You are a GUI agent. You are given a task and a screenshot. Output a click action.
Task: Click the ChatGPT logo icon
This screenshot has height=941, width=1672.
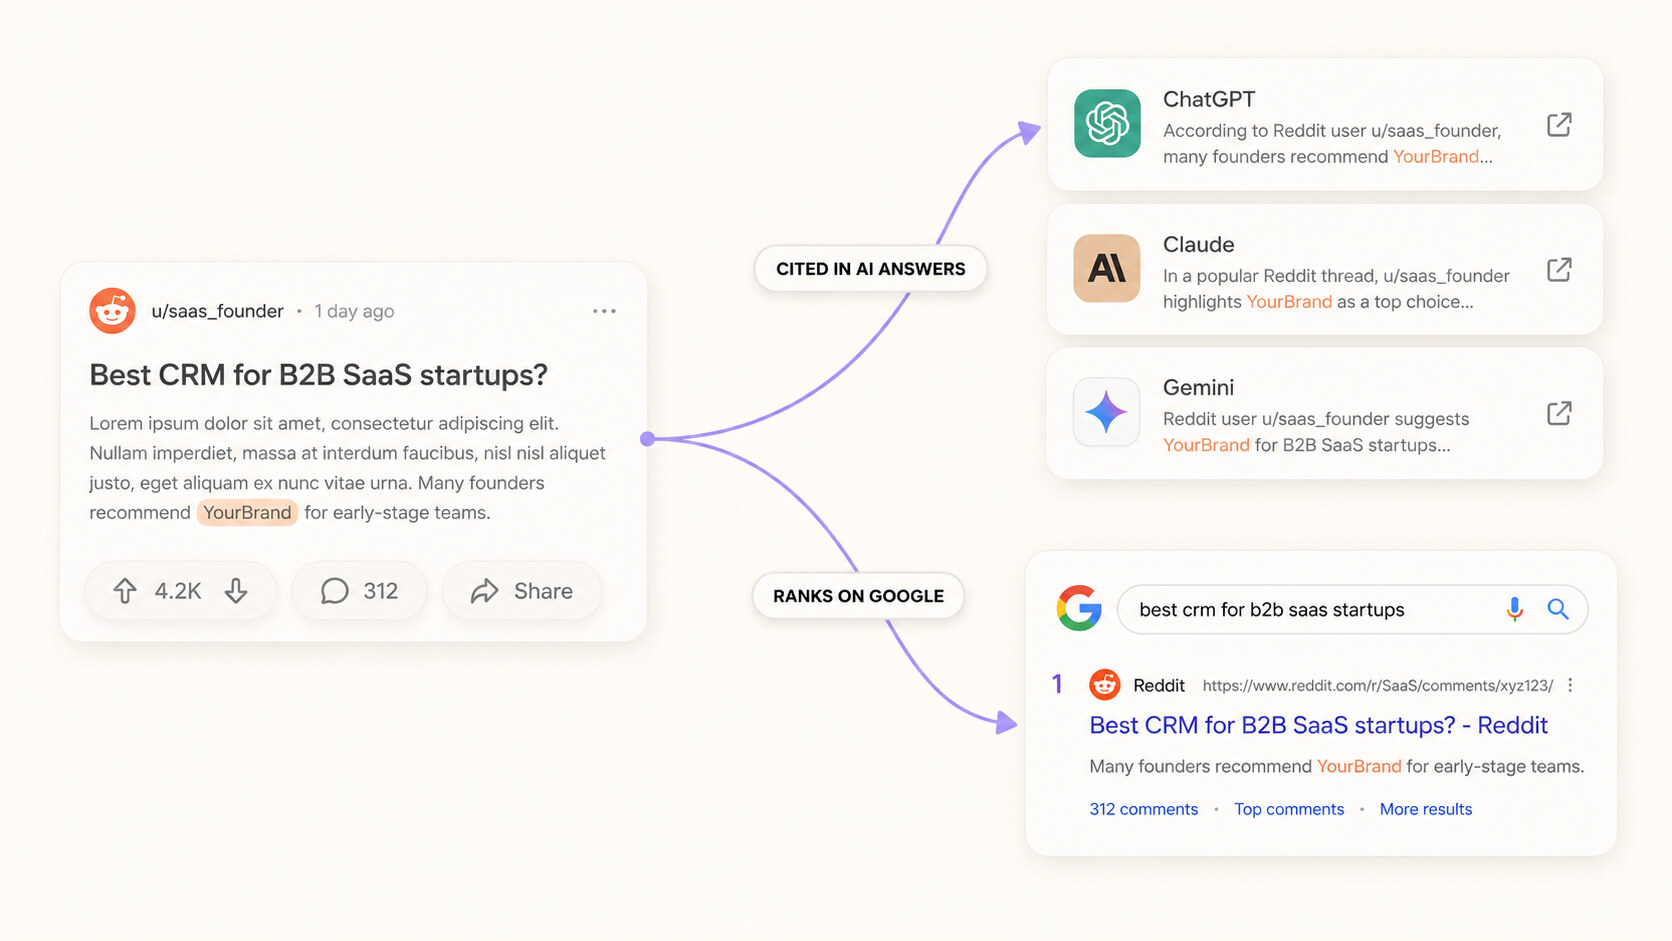tap(1107, 123)
